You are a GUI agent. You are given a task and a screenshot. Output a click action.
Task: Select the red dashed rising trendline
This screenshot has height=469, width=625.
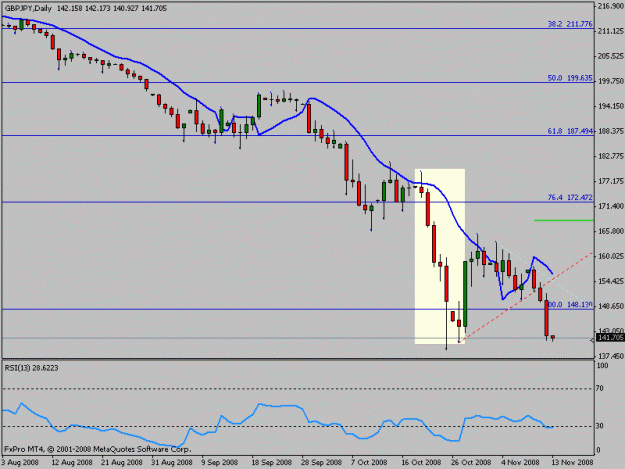[x=526, y=296]
